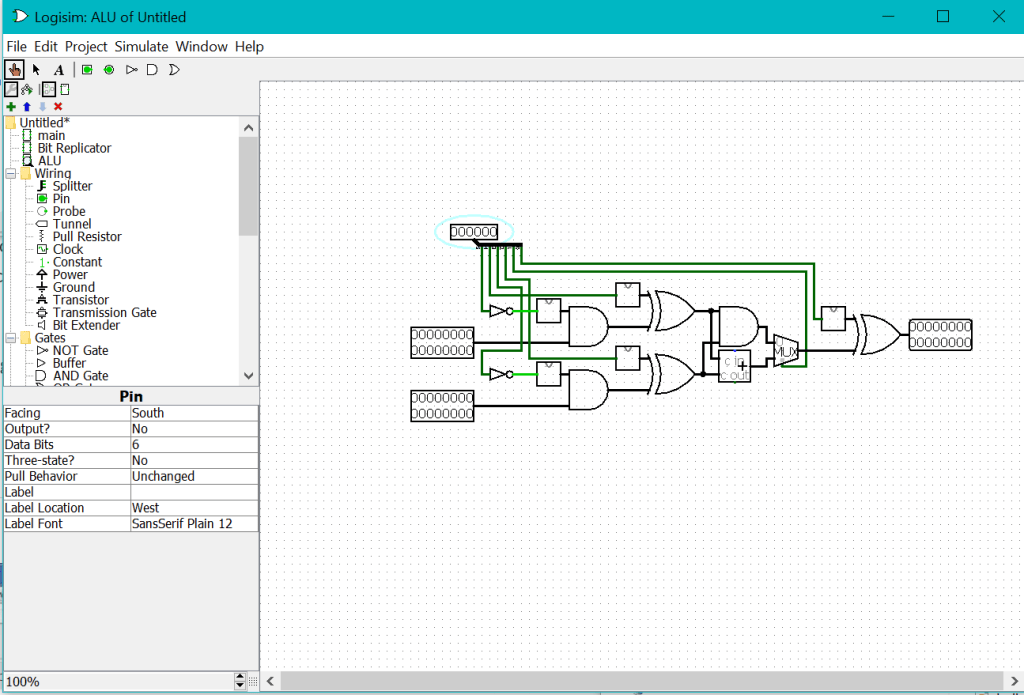
Task: Select the OR Gate toolbar icon
Action: click(173, 70)
